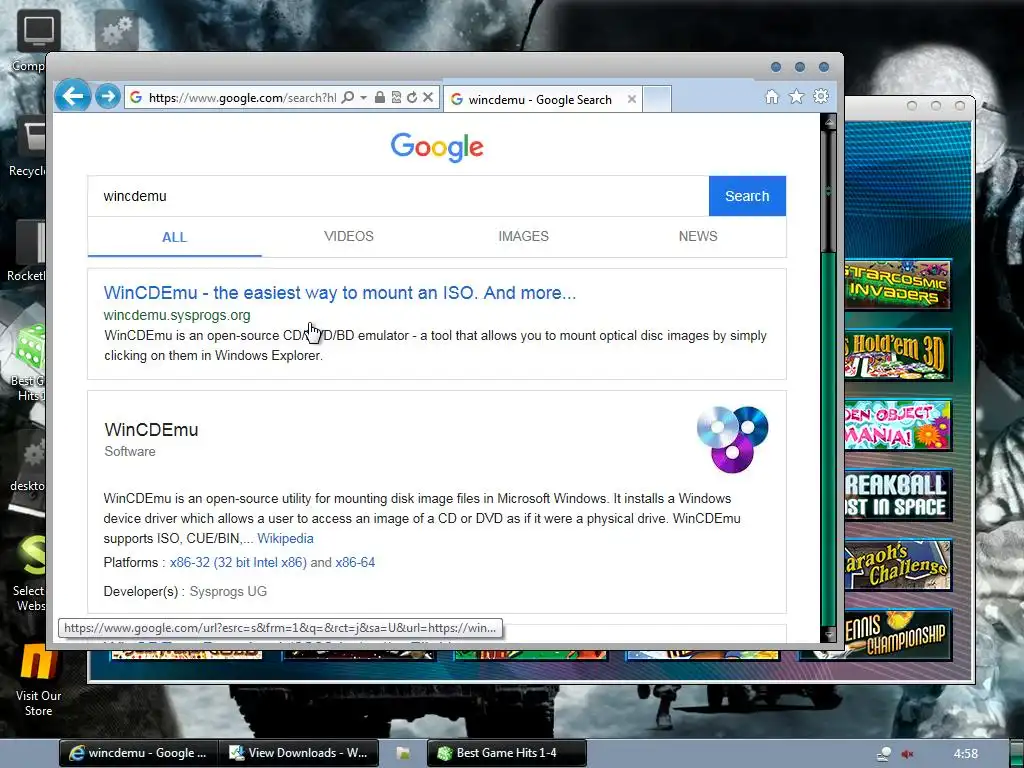Open the x86-64 platform link
The width and height of the screenshot is (1024, 768).
[355, 562]
